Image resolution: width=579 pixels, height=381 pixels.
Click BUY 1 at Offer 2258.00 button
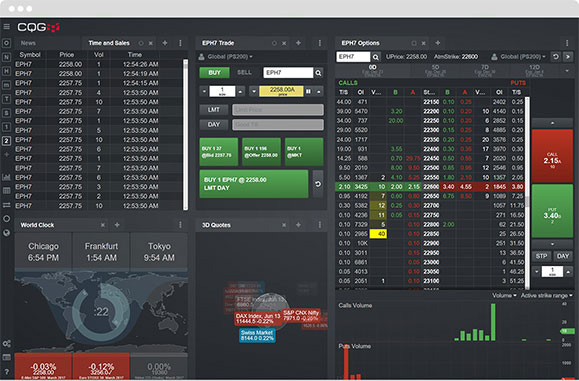click(261, 152)
